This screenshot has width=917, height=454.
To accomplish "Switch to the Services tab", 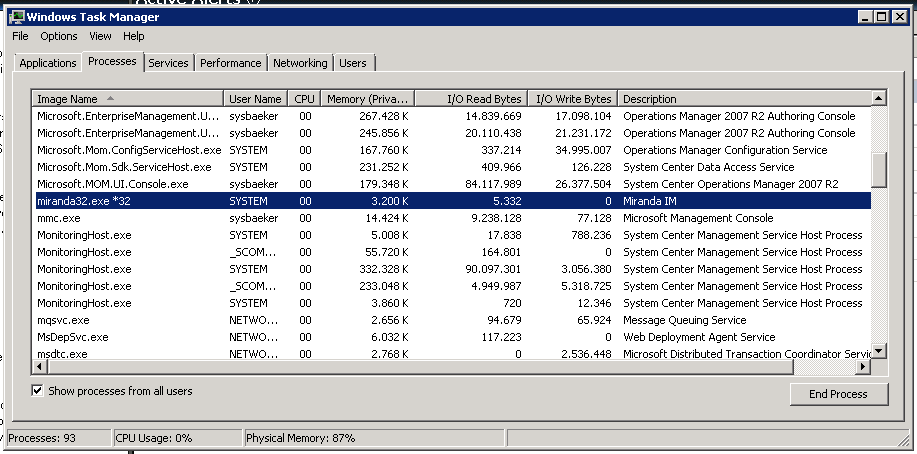I will [168, 63].
